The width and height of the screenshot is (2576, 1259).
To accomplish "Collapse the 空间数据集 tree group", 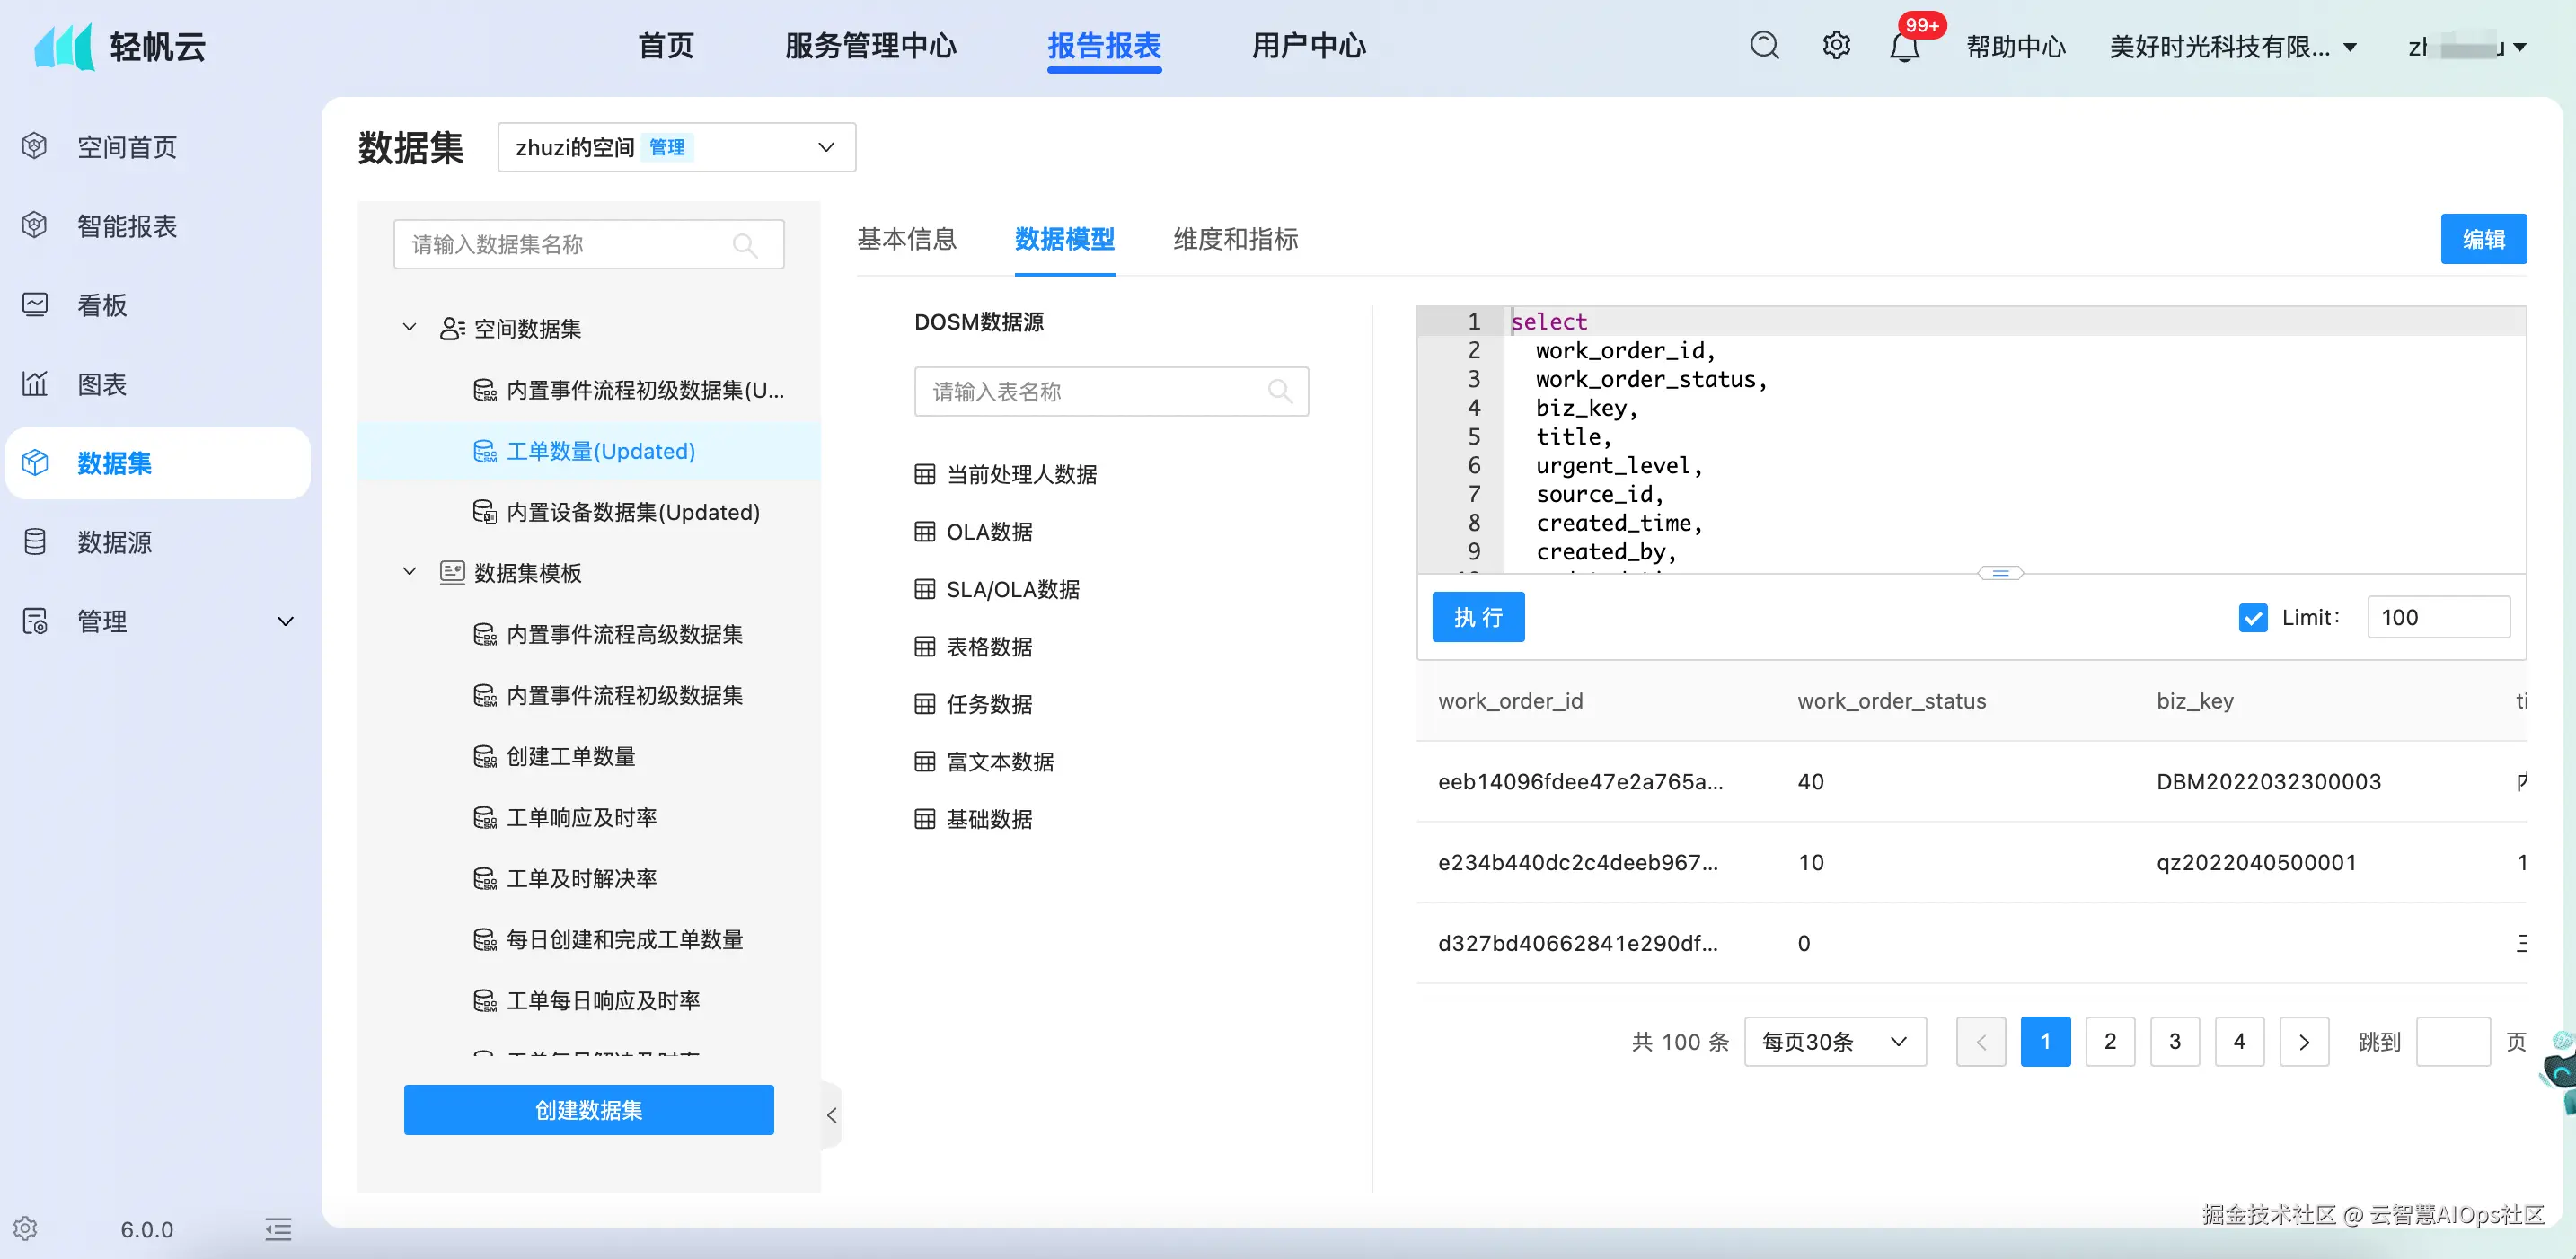I will click(409, 328).
